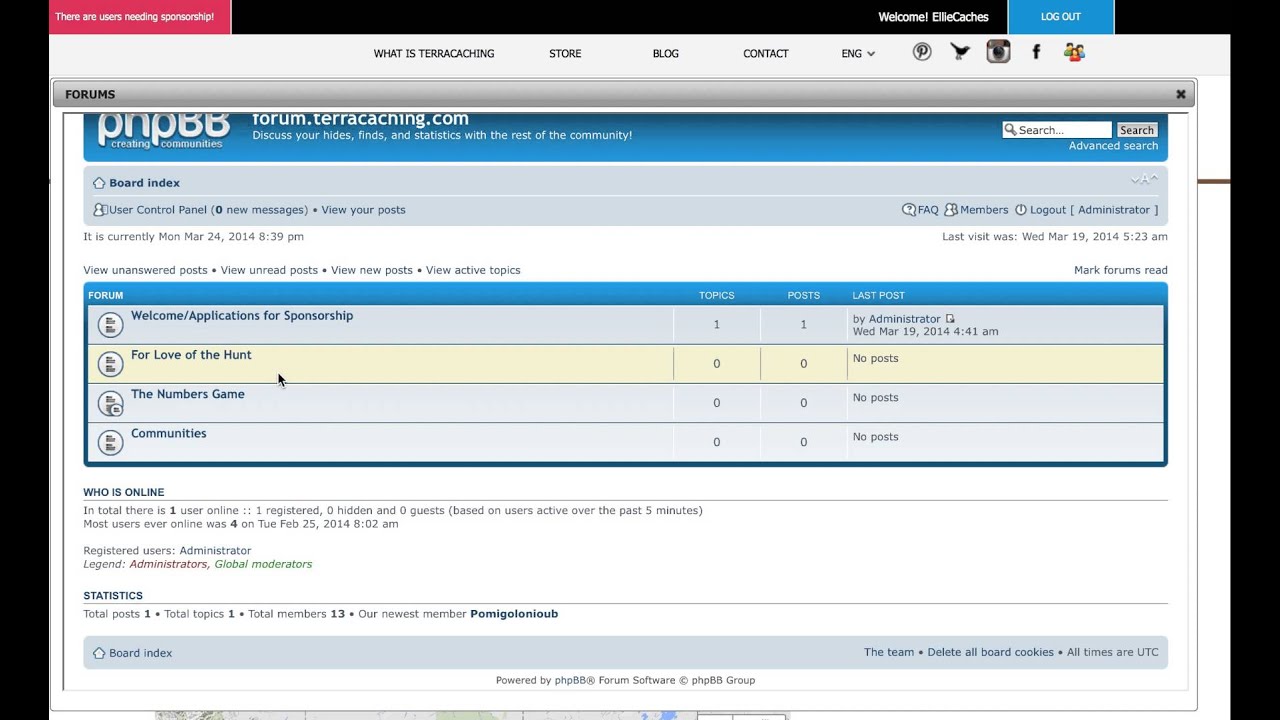Click Mark forums read
This screenshot has width=1280, height=720.
(1121, 270)
